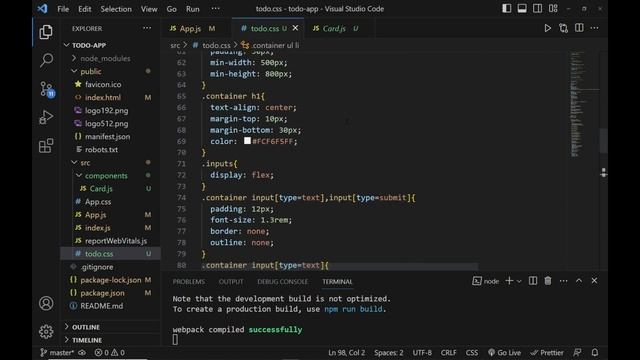Close the terminal panel with X
This screenshot has height=360, width=640.
click(594, 281)
